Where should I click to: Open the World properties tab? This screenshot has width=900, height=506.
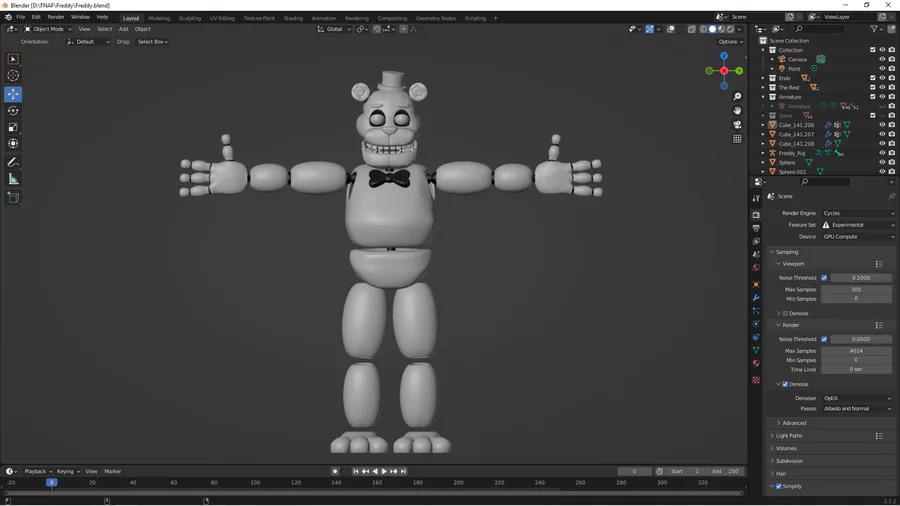click(x=756, y=267)
